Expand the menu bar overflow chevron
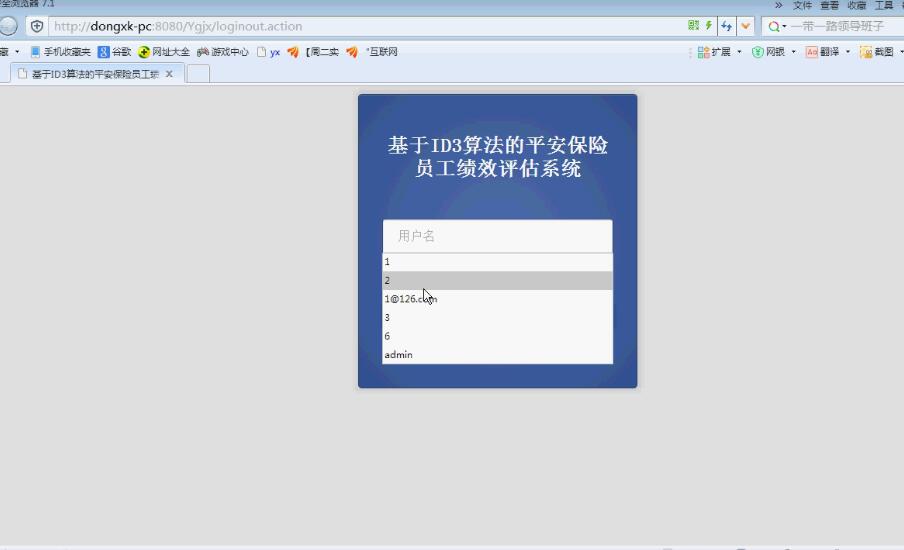Screen dimensions: 904x550 point(779,5)
